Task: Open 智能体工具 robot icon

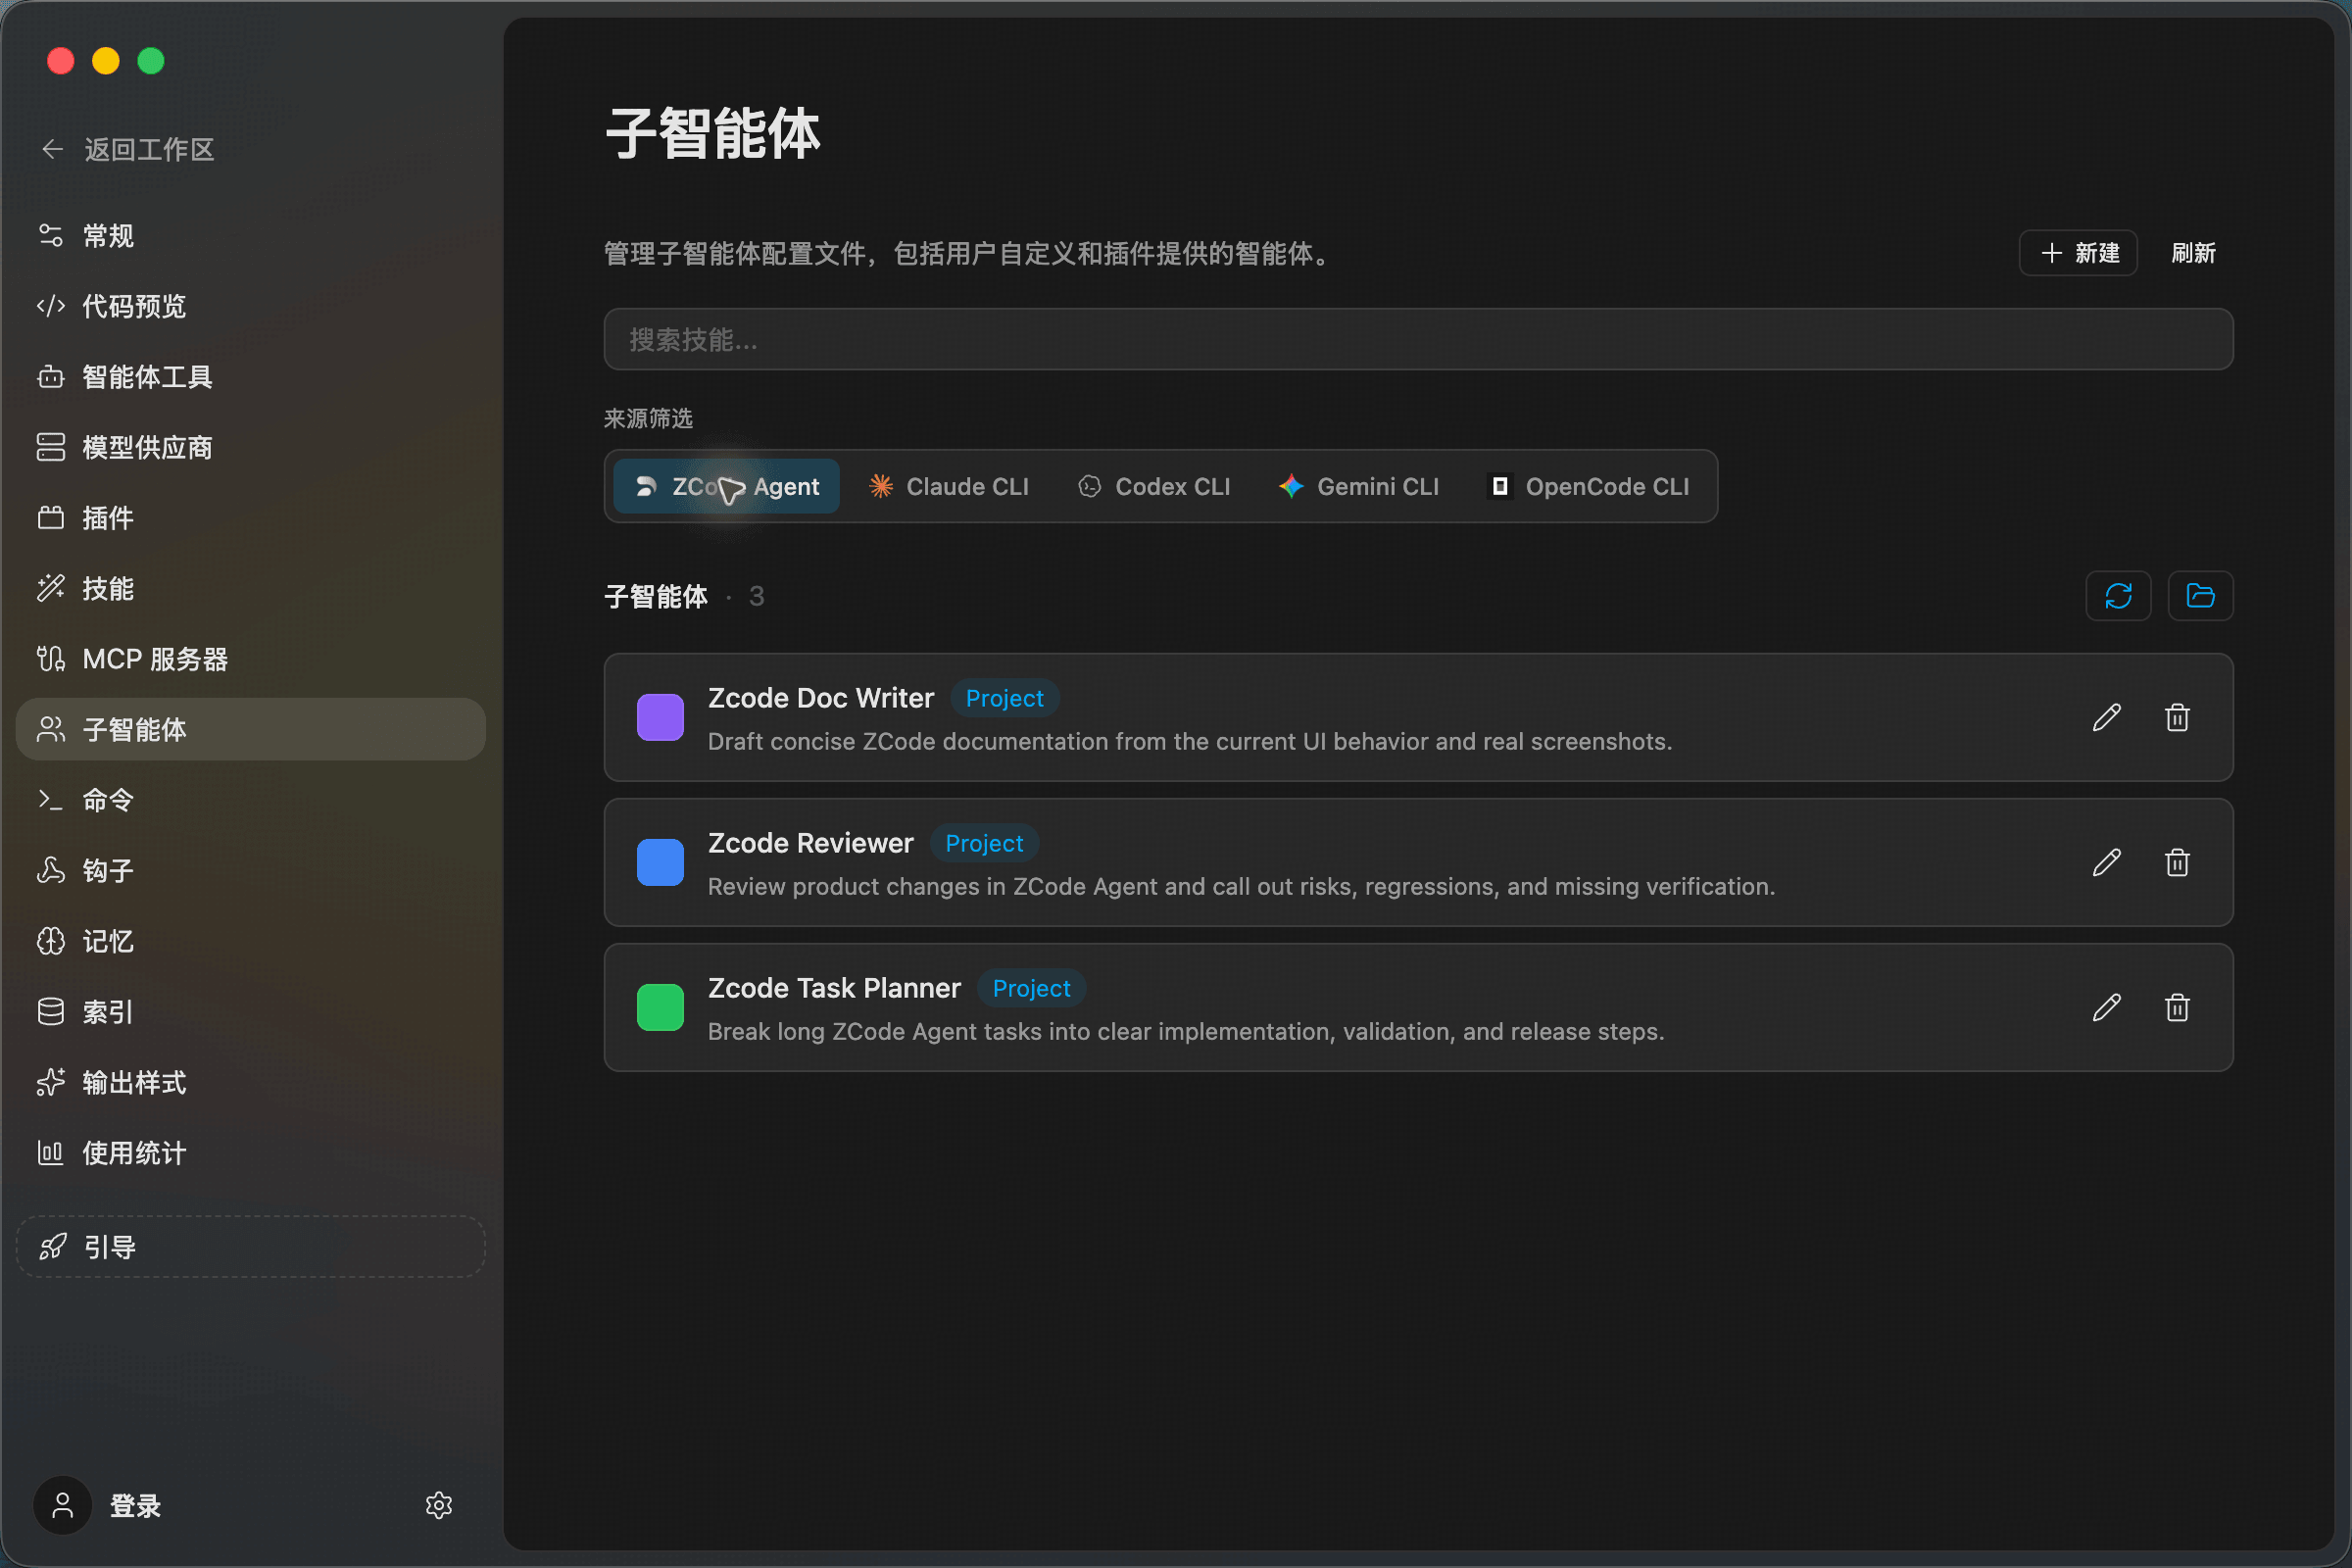Action: click(51, 377)
